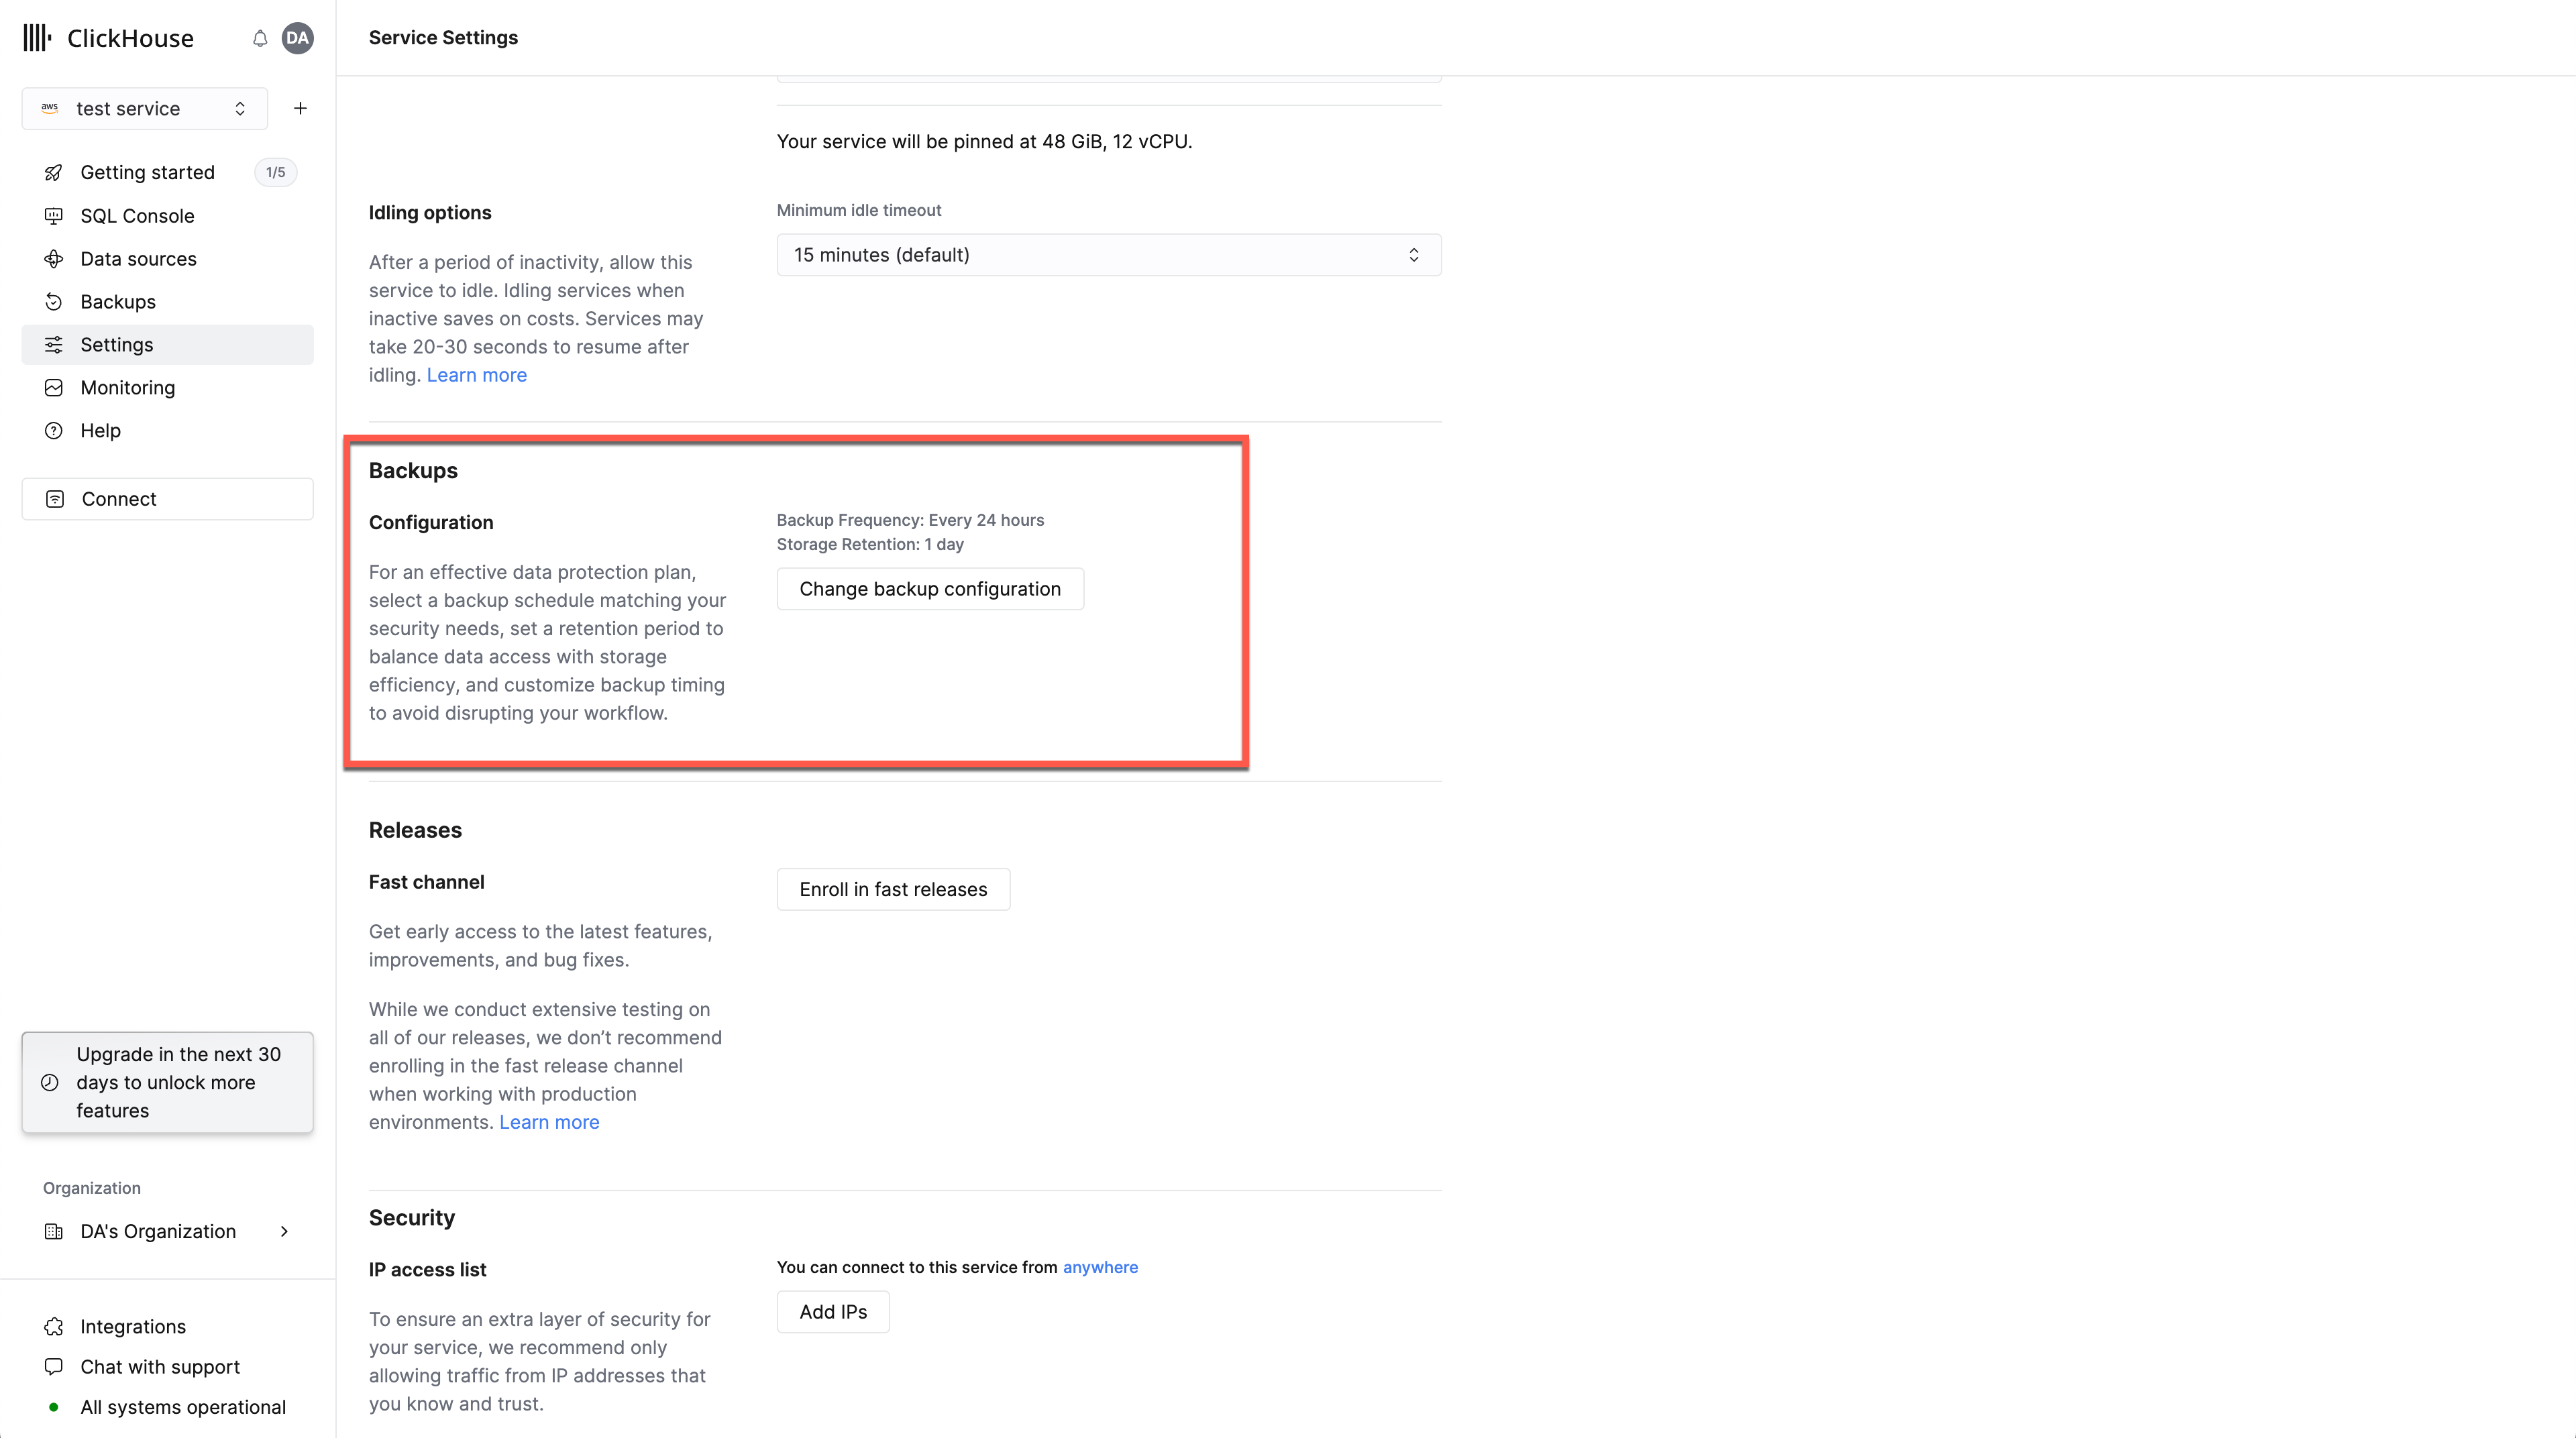2576x1438 pixels.
Task: Open Integrations menu item
Action: 133,1325
